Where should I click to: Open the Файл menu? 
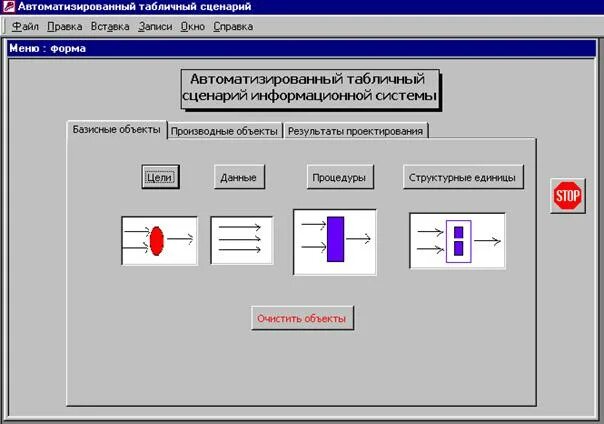[x=25, y=27]
